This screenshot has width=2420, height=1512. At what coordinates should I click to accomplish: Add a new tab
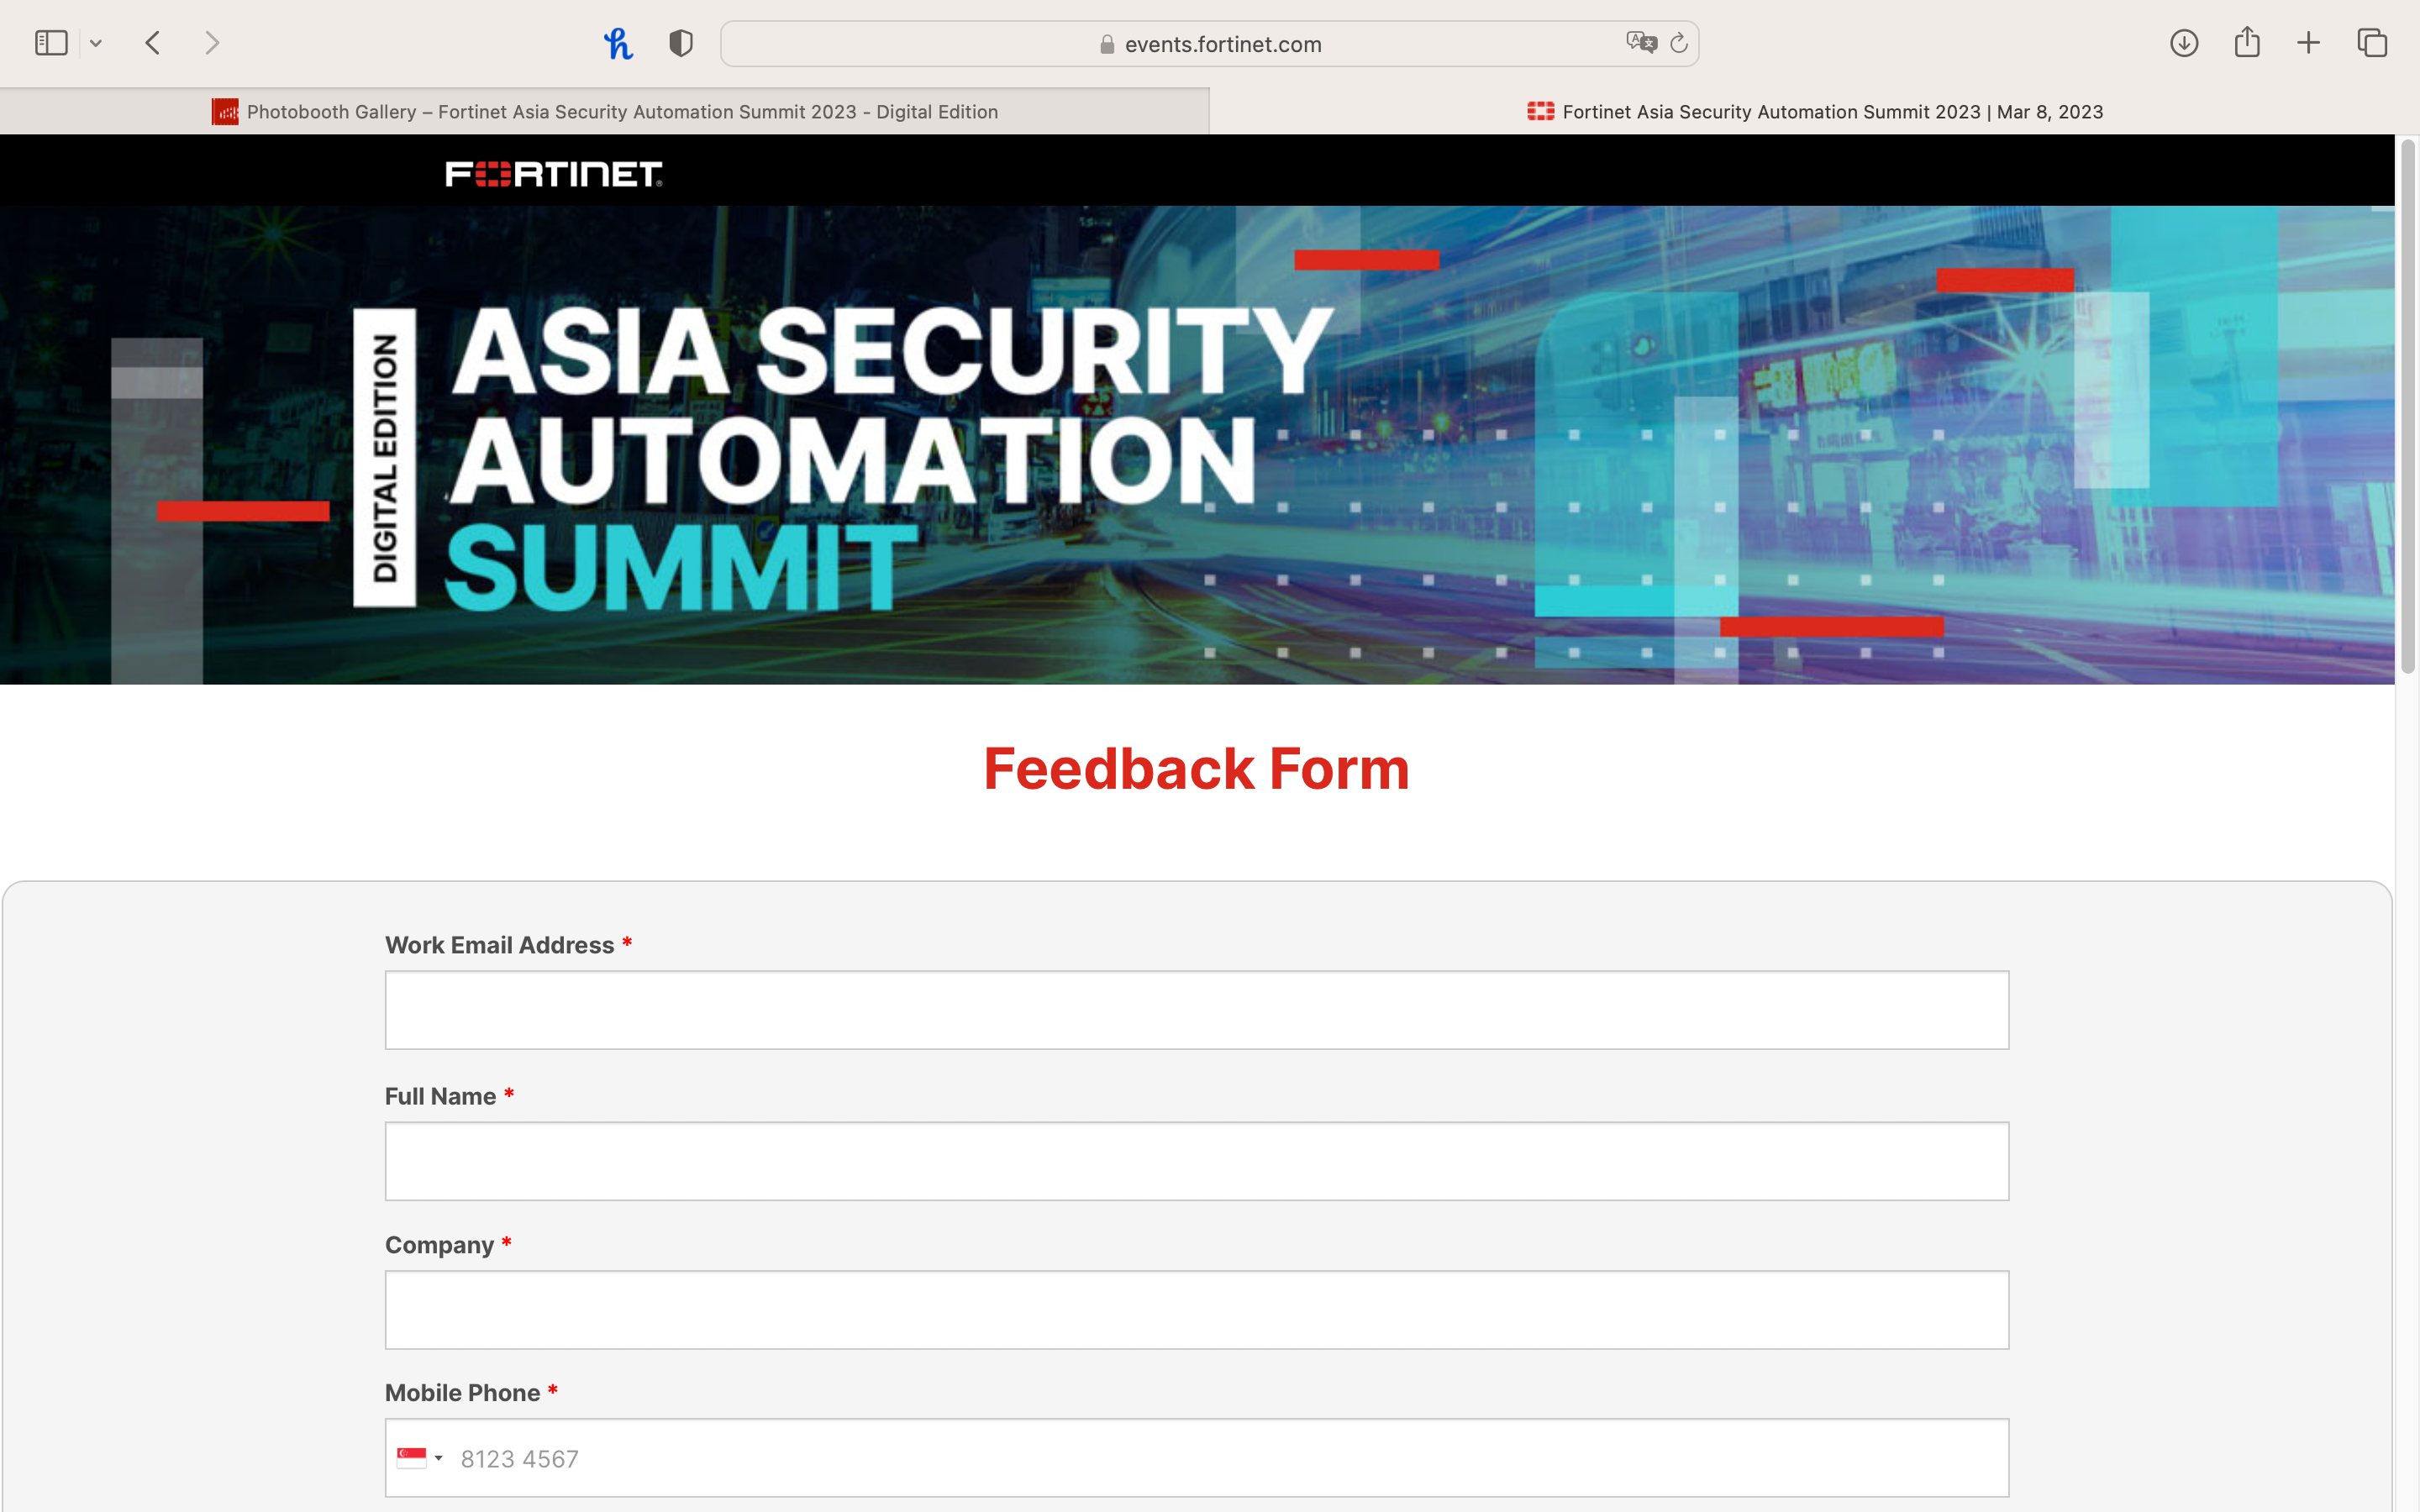tap(2308, 43)
